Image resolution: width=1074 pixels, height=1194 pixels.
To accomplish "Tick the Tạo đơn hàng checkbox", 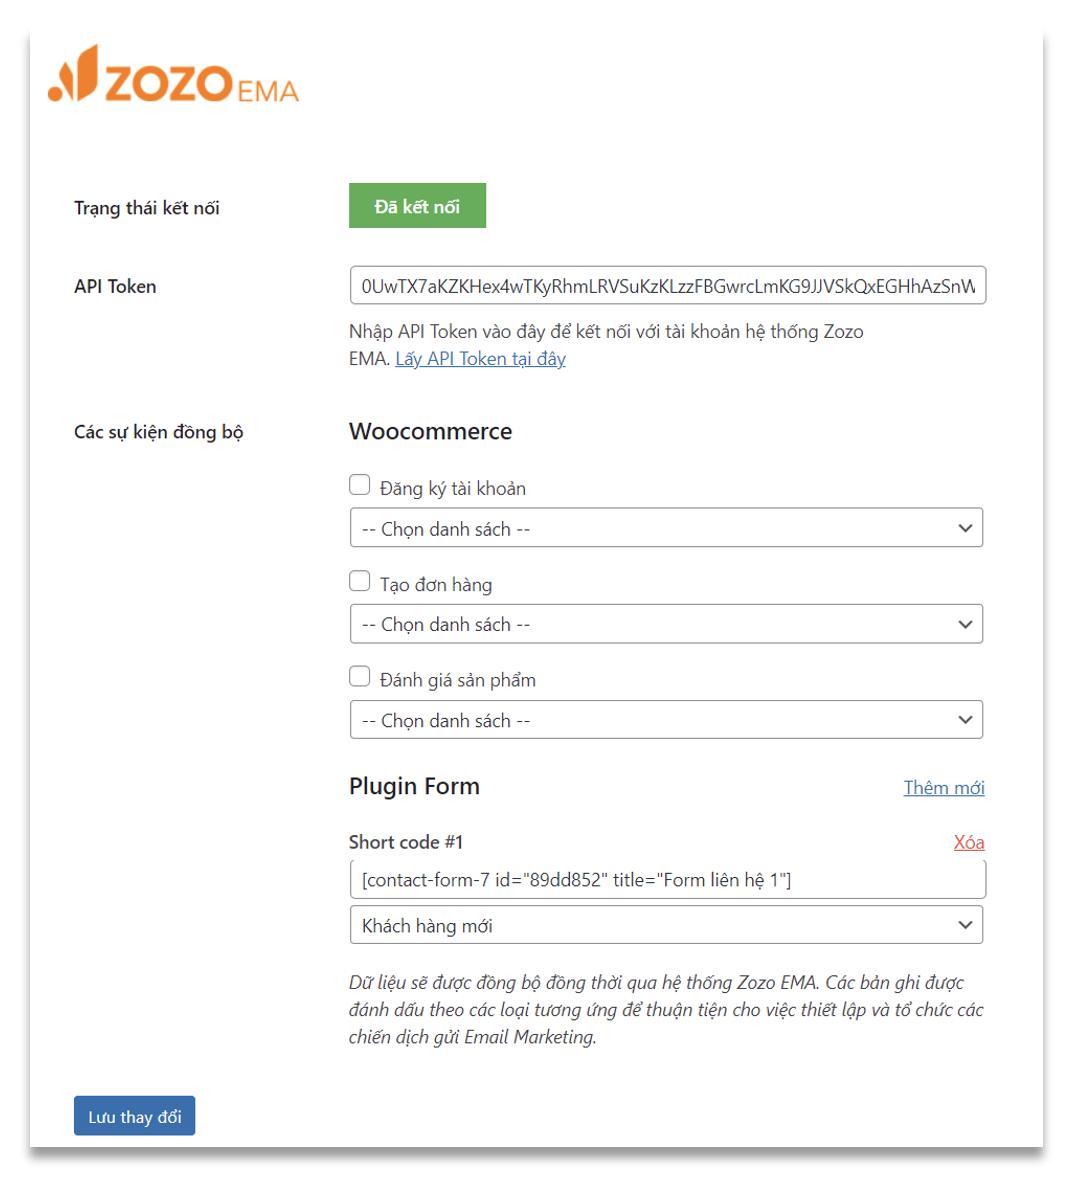I will (360, 581).
